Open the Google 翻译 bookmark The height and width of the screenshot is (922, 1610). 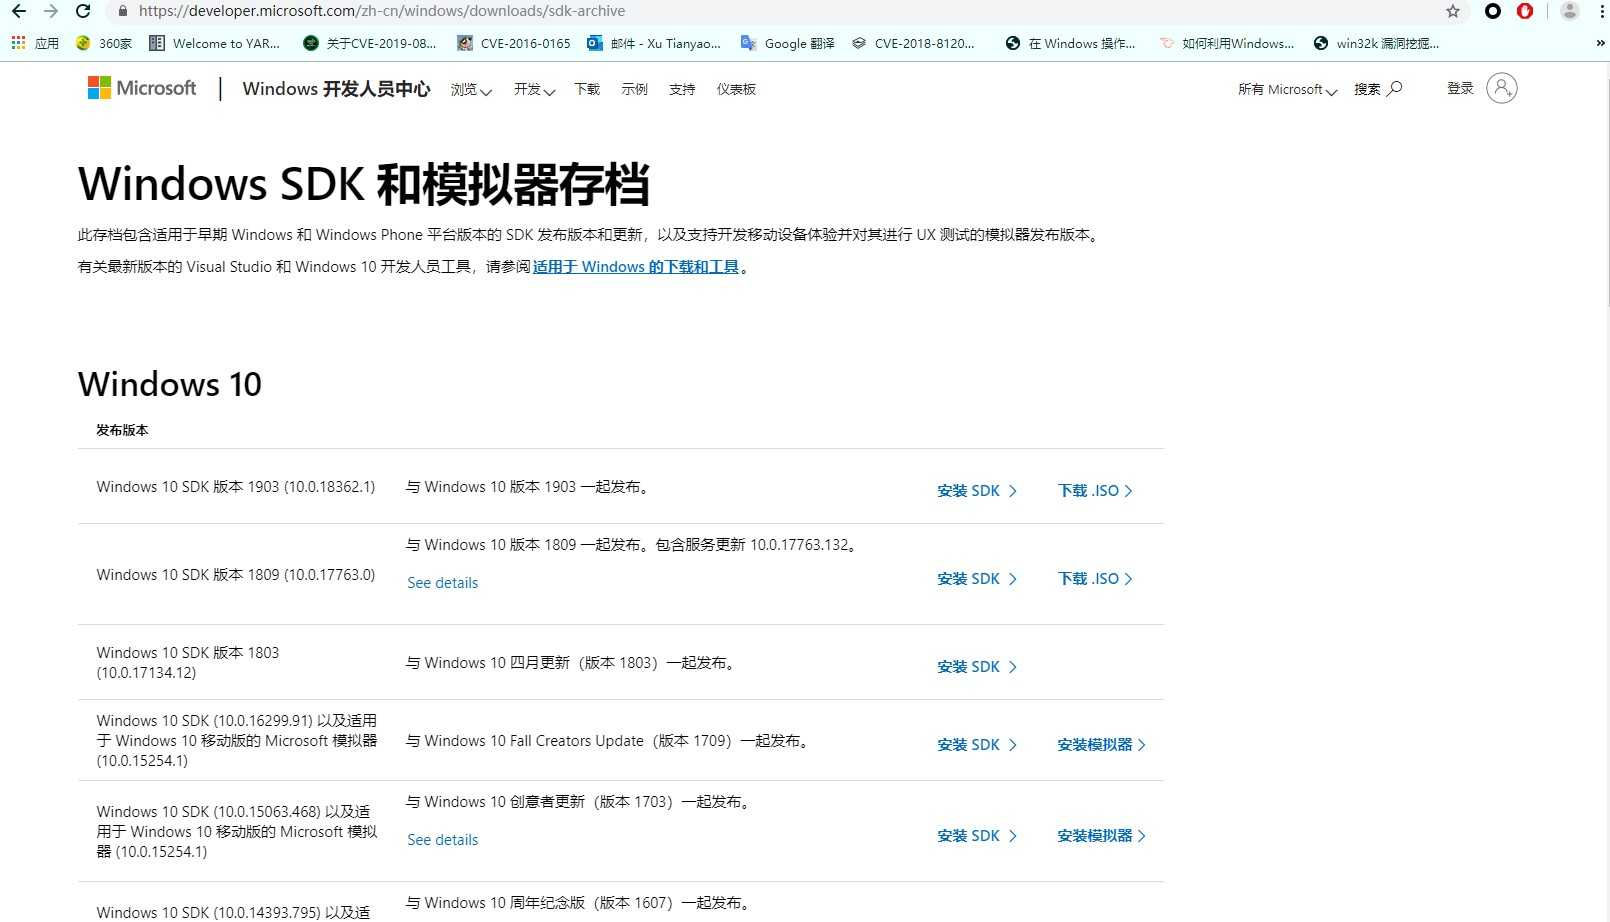click(x=788, y=43)
